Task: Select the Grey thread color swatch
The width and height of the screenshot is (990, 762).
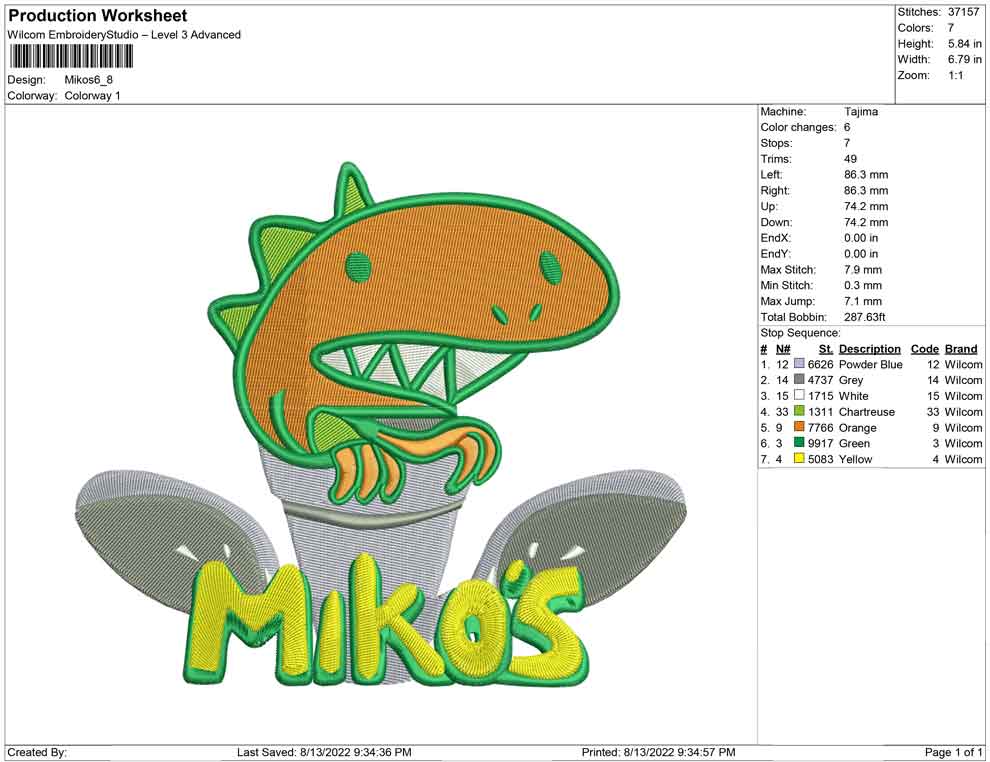Action: [x=799, y=381]
